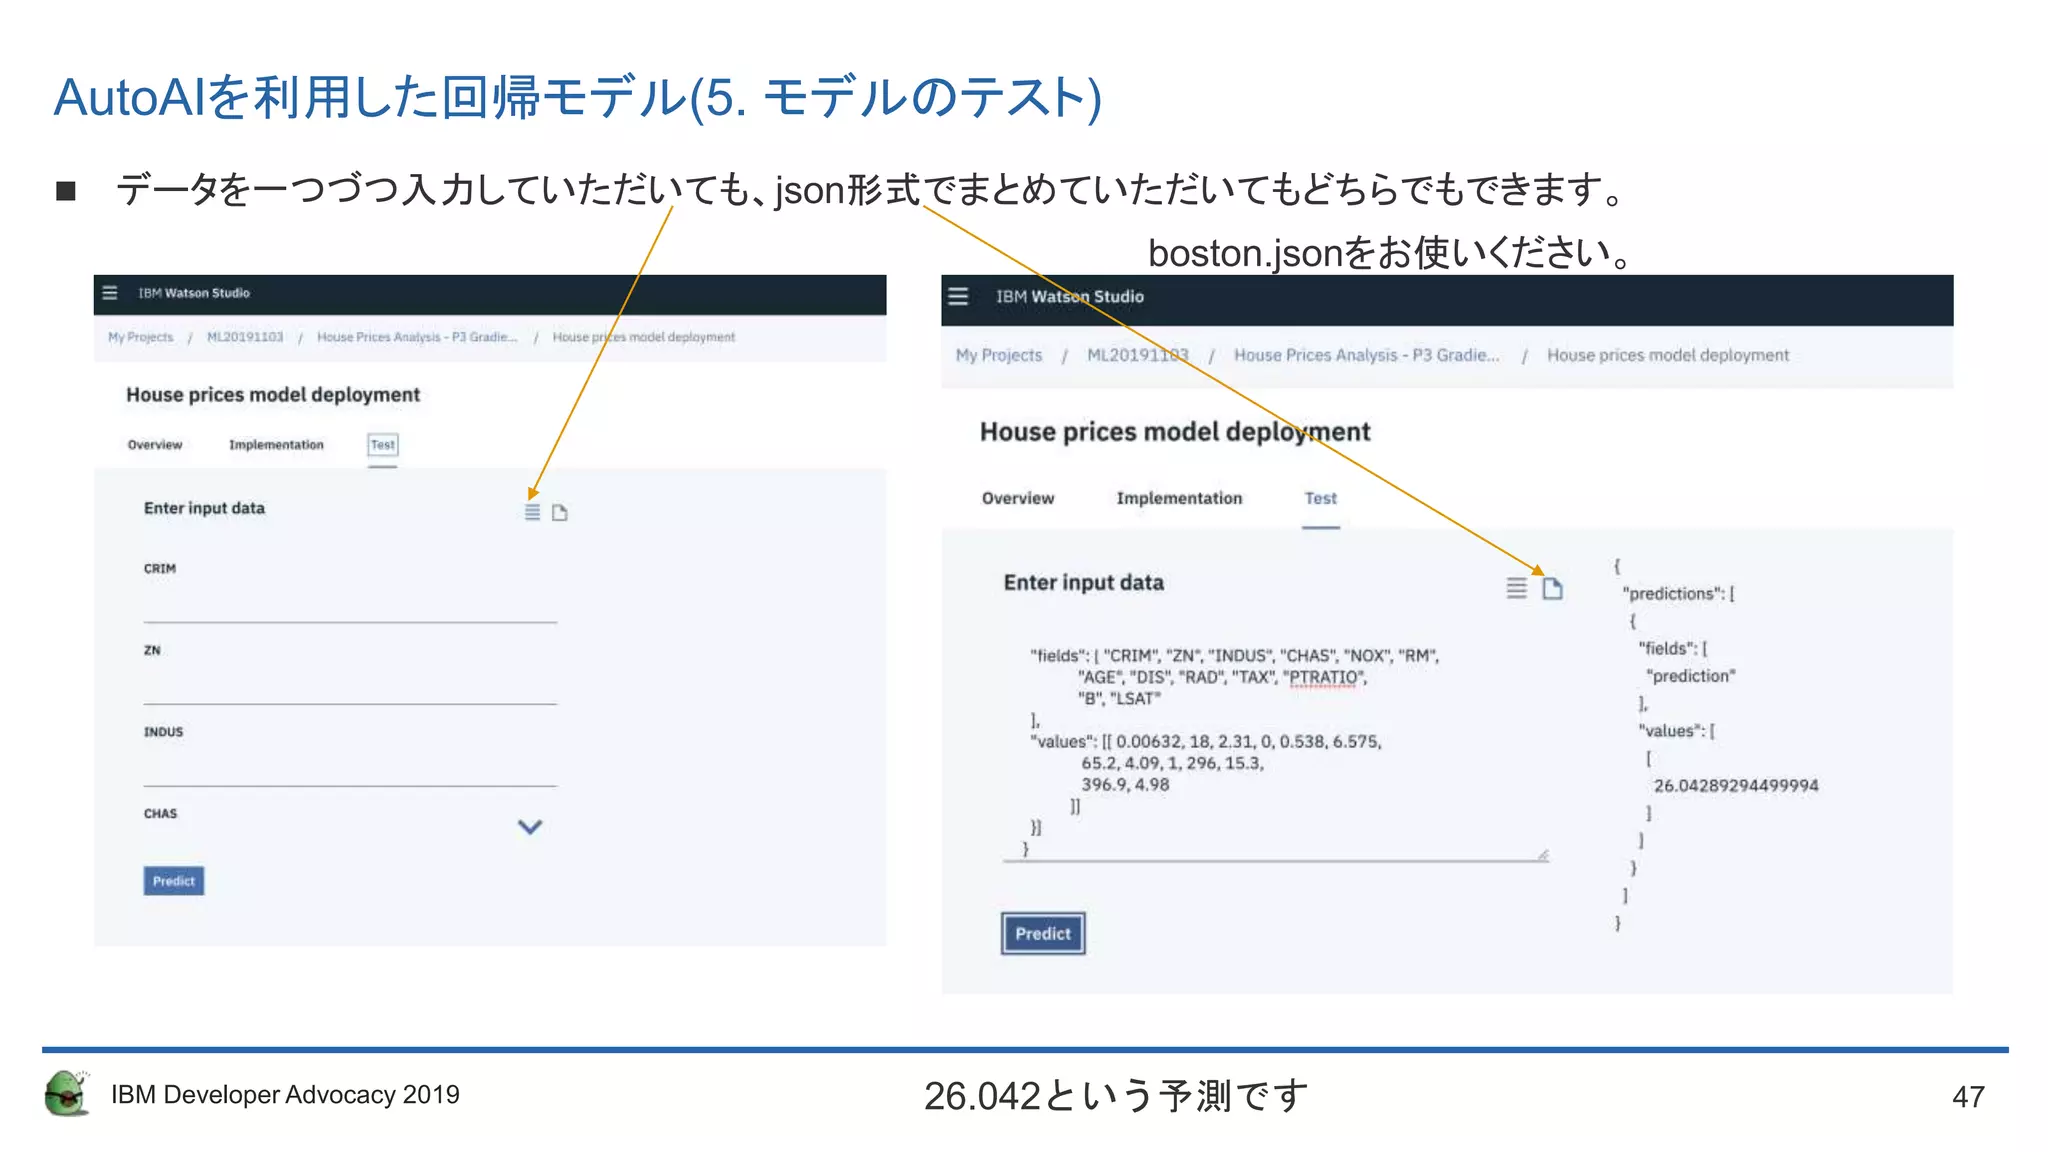
Task: Grab the JSON textarea resize handle
Action: click(x=1543, y=855)
